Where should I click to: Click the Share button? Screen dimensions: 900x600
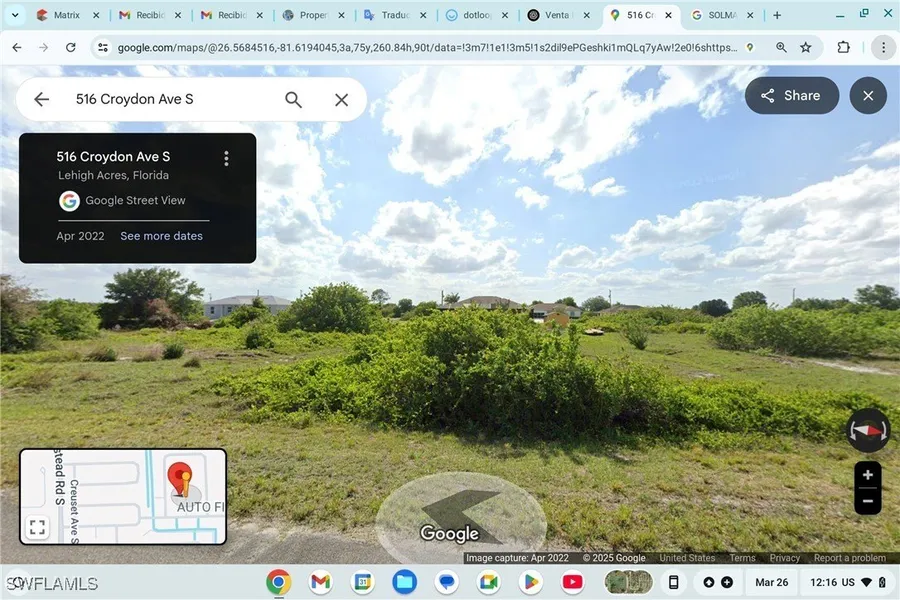point(791,96)
